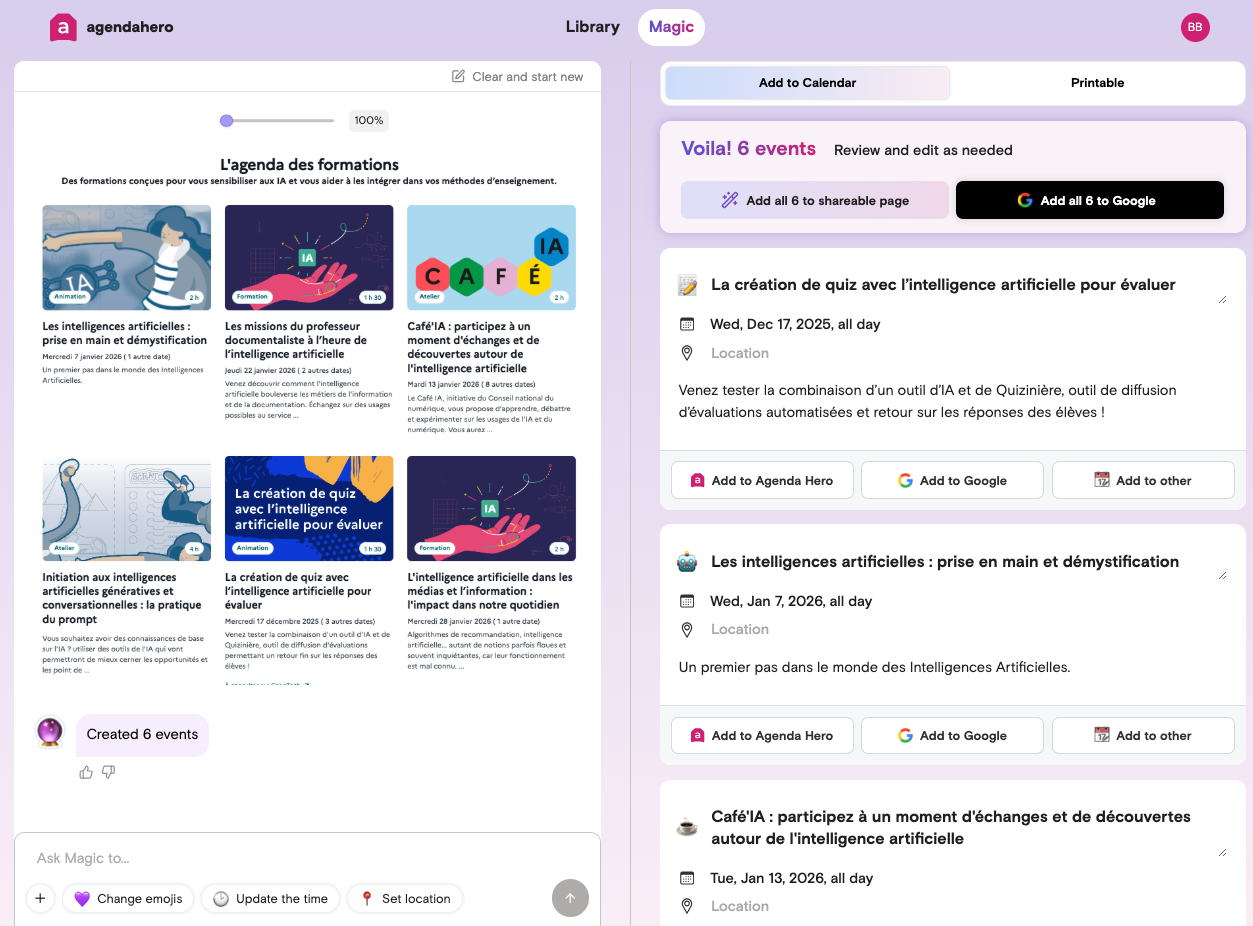Adjust the image zoom slider handle
Screen dimensions: 1253x926
tap(227, 120)
